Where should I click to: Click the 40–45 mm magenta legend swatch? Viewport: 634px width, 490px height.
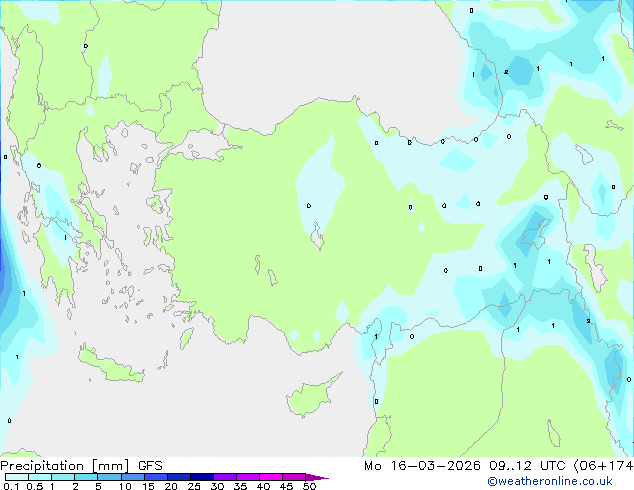pos(271,477)
